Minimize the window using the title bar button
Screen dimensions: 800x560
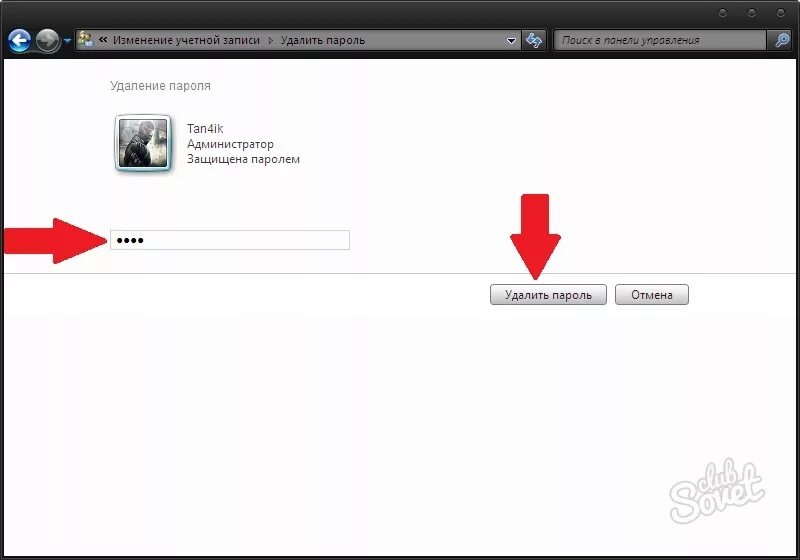[722, 13]
